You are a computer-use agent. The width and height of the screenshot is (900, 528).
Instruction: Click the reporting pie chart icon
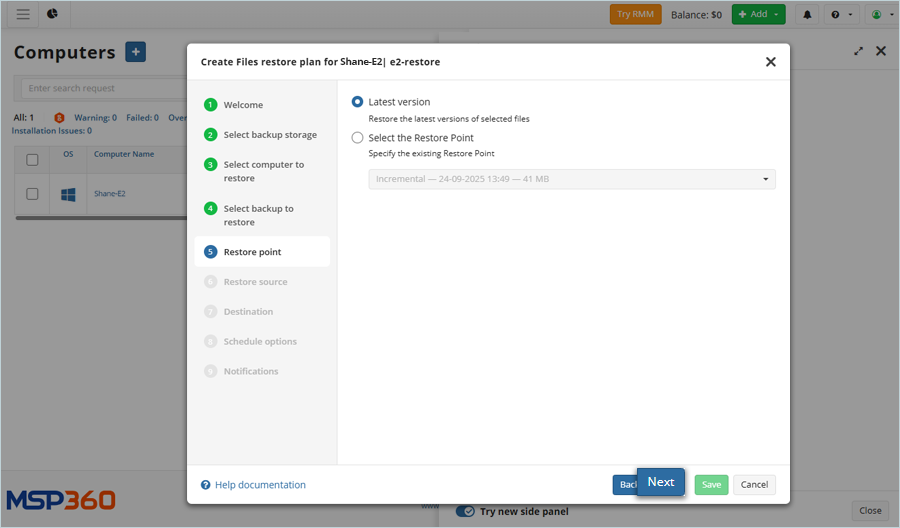pyautogui.click(x=52, y=14)
